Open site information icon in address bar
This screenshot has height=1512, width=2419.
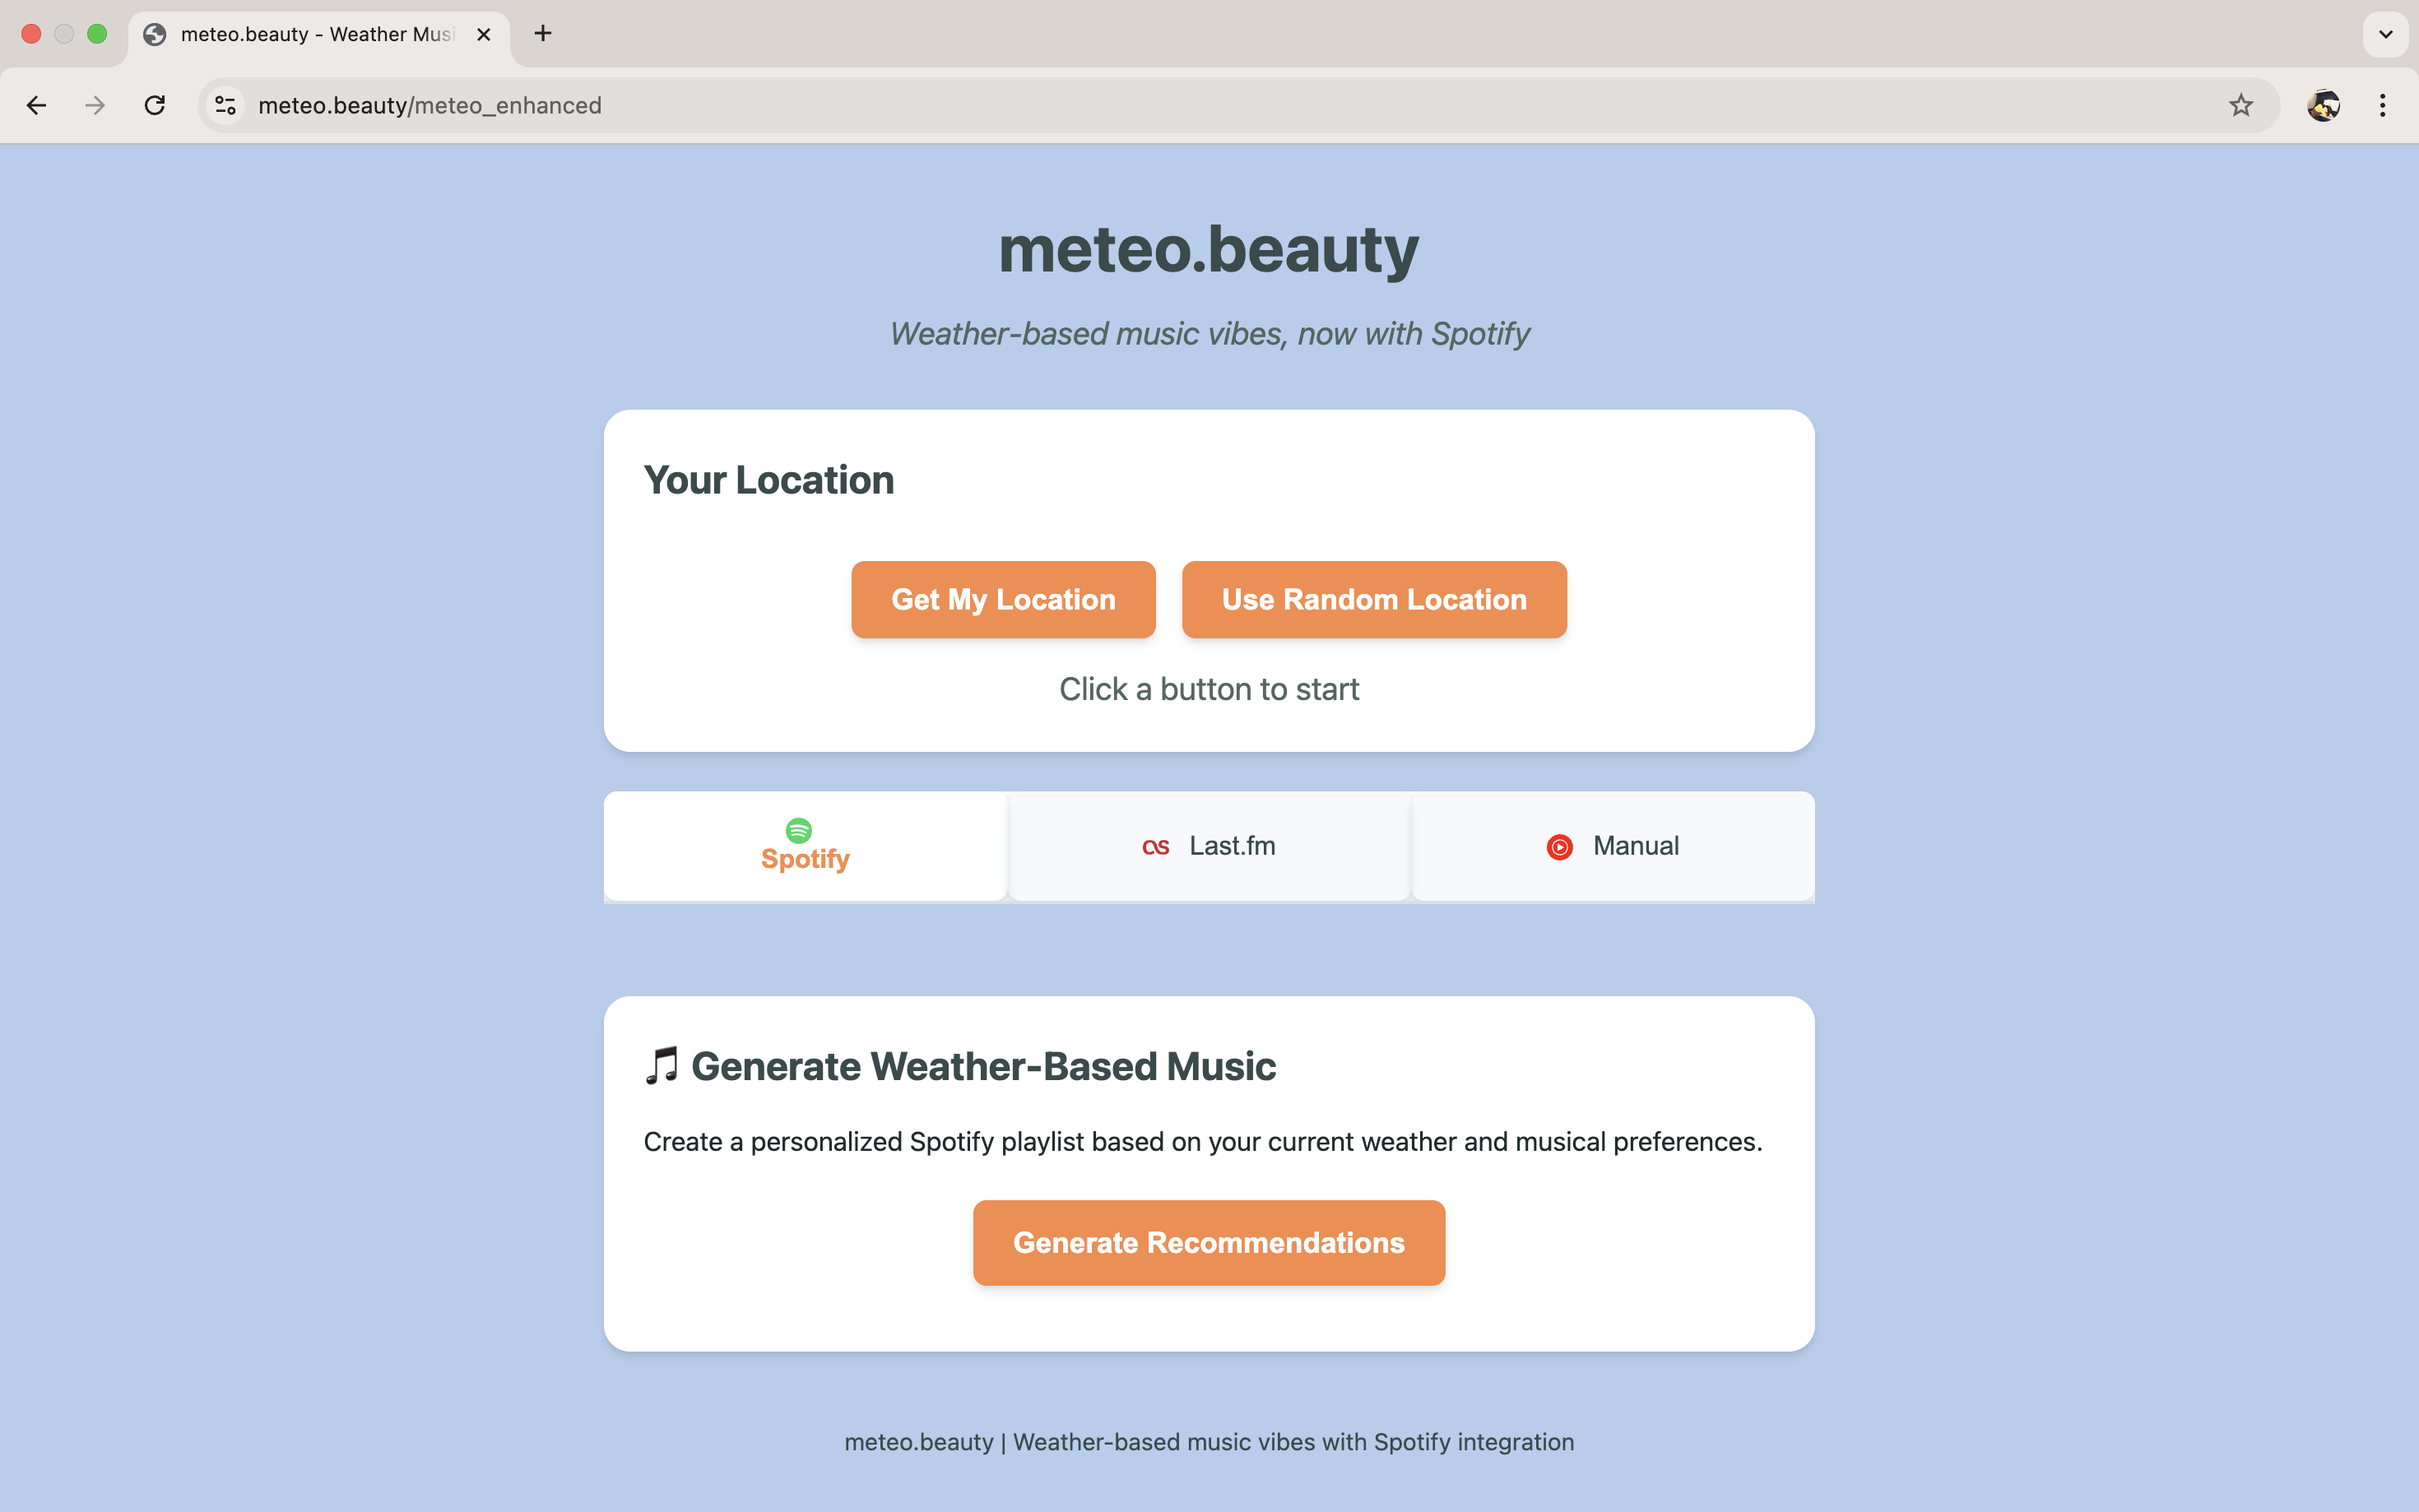[x=226, y=105]
